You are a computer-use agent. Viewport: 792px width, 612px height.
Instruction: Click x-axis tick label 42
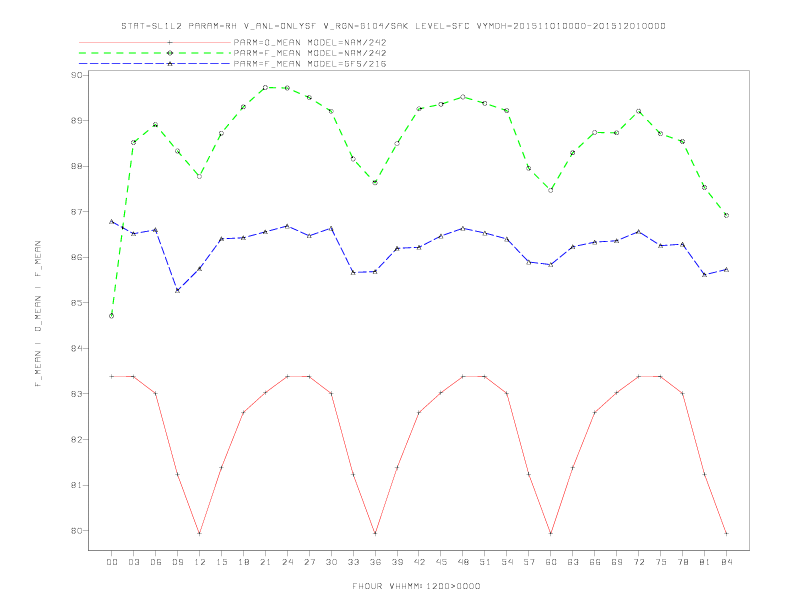point(419,562)
